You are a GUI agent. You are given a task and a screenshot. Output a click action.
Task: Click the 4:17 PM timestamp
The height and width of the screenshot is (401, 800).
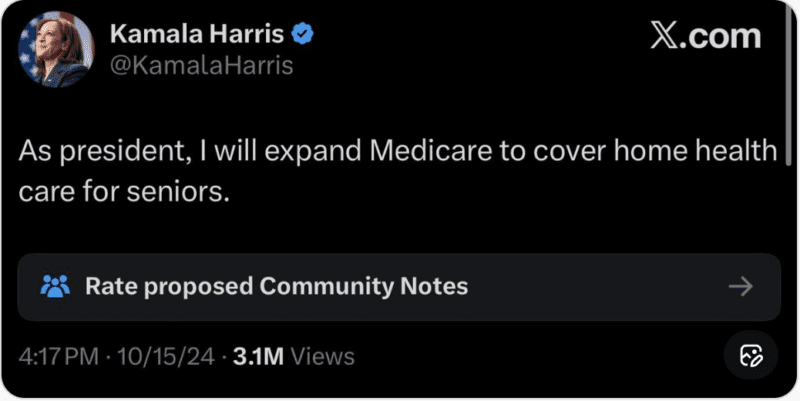[59, 356]
